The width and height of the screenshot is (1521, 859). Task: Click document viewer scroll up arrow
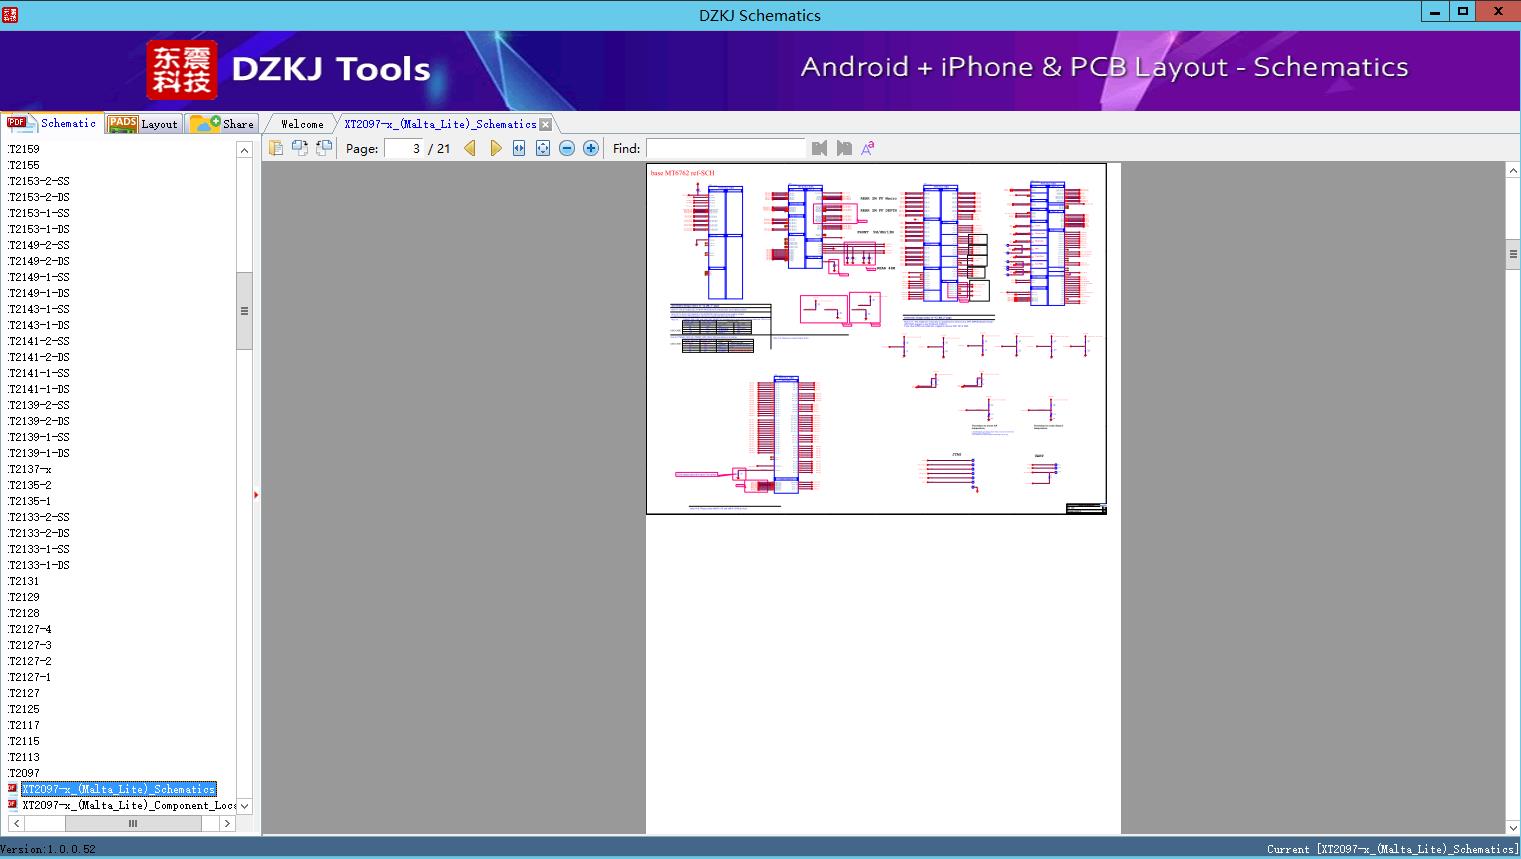pos(1513,171)
